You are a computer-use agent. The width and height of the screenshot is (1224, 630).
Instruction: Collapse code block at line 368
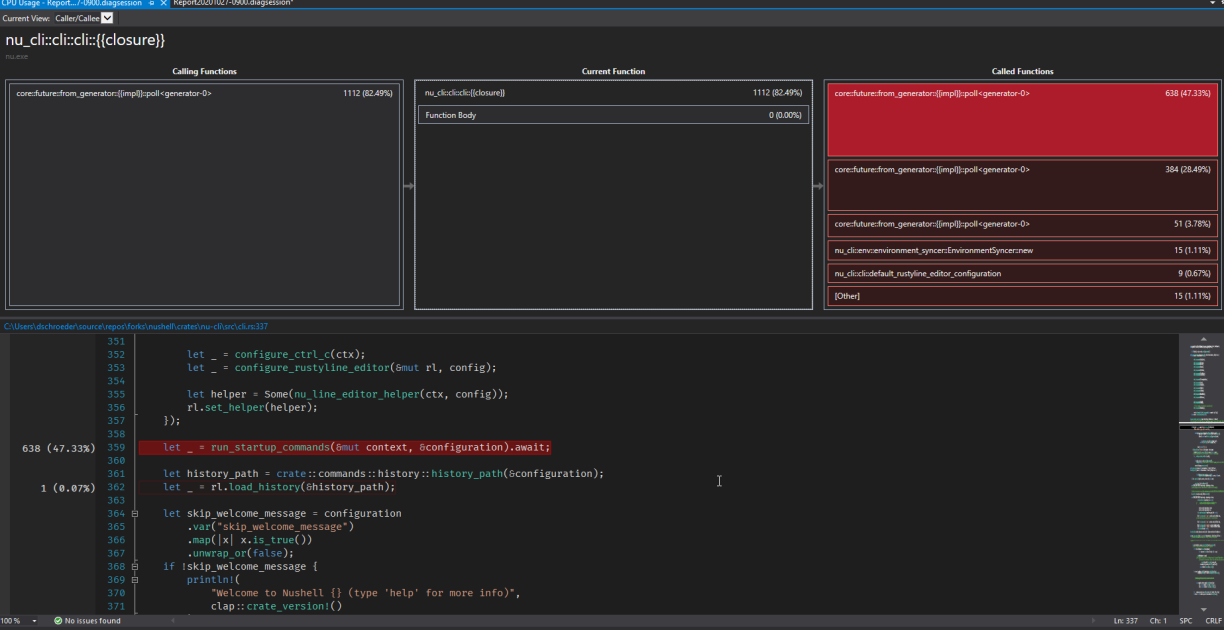136,566
